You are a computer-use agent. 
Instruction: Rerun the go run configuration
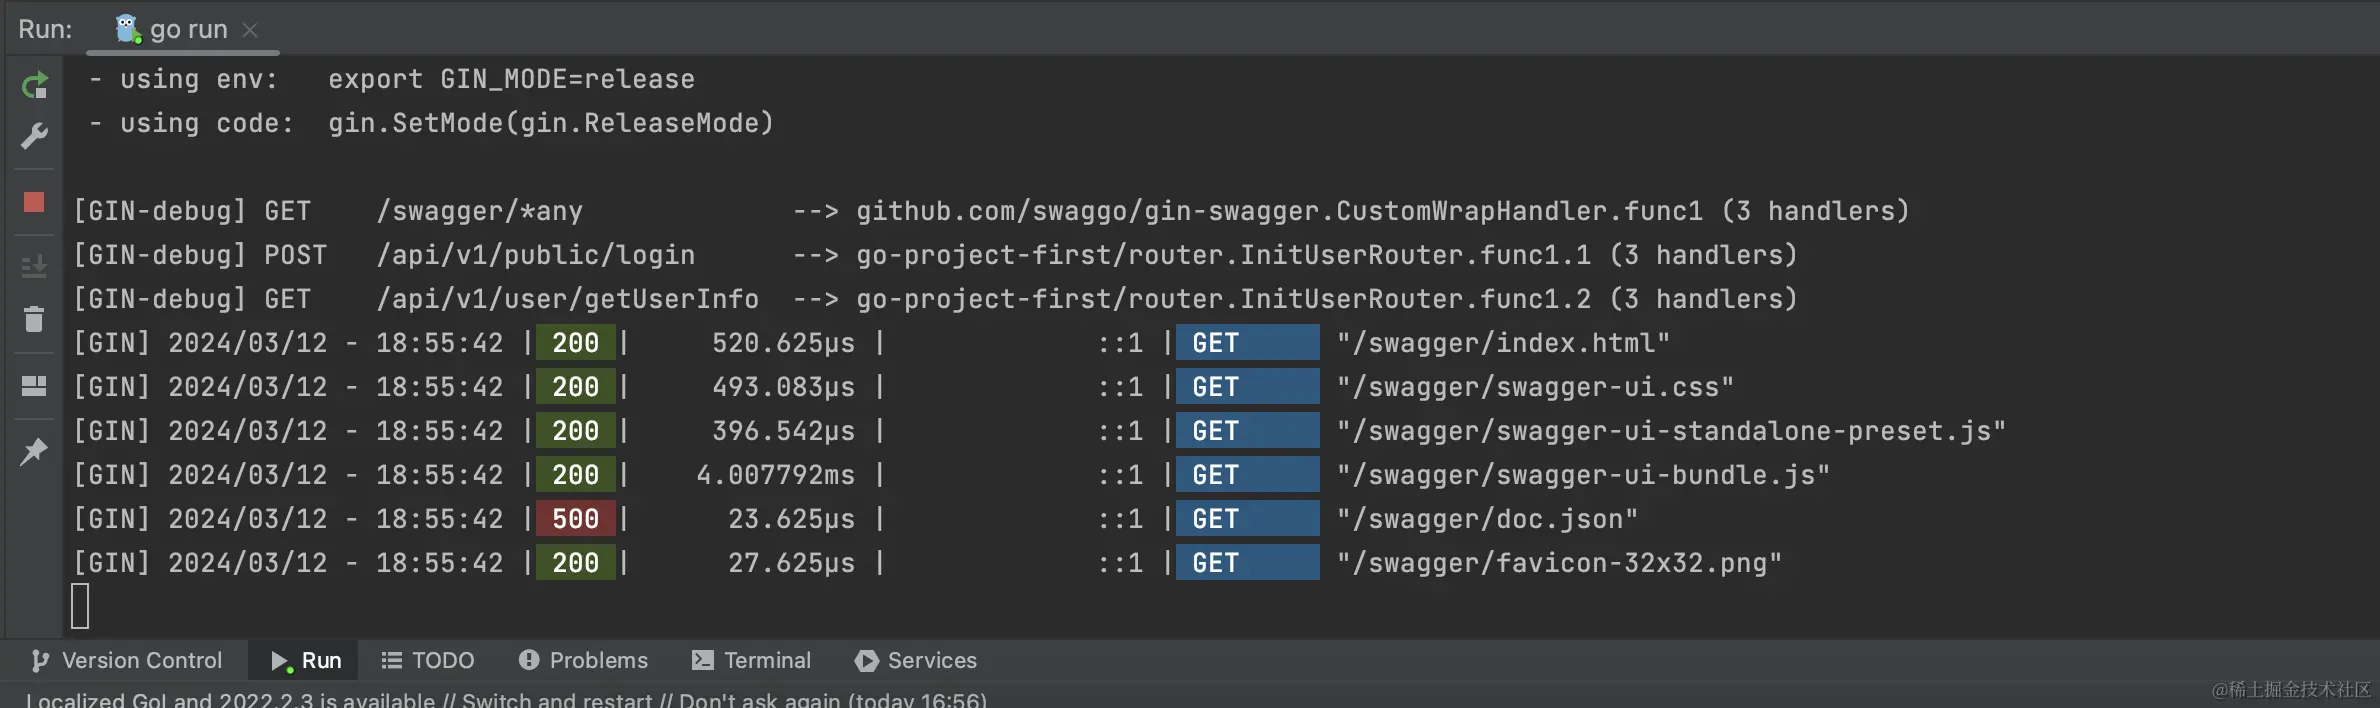point(34,86)
